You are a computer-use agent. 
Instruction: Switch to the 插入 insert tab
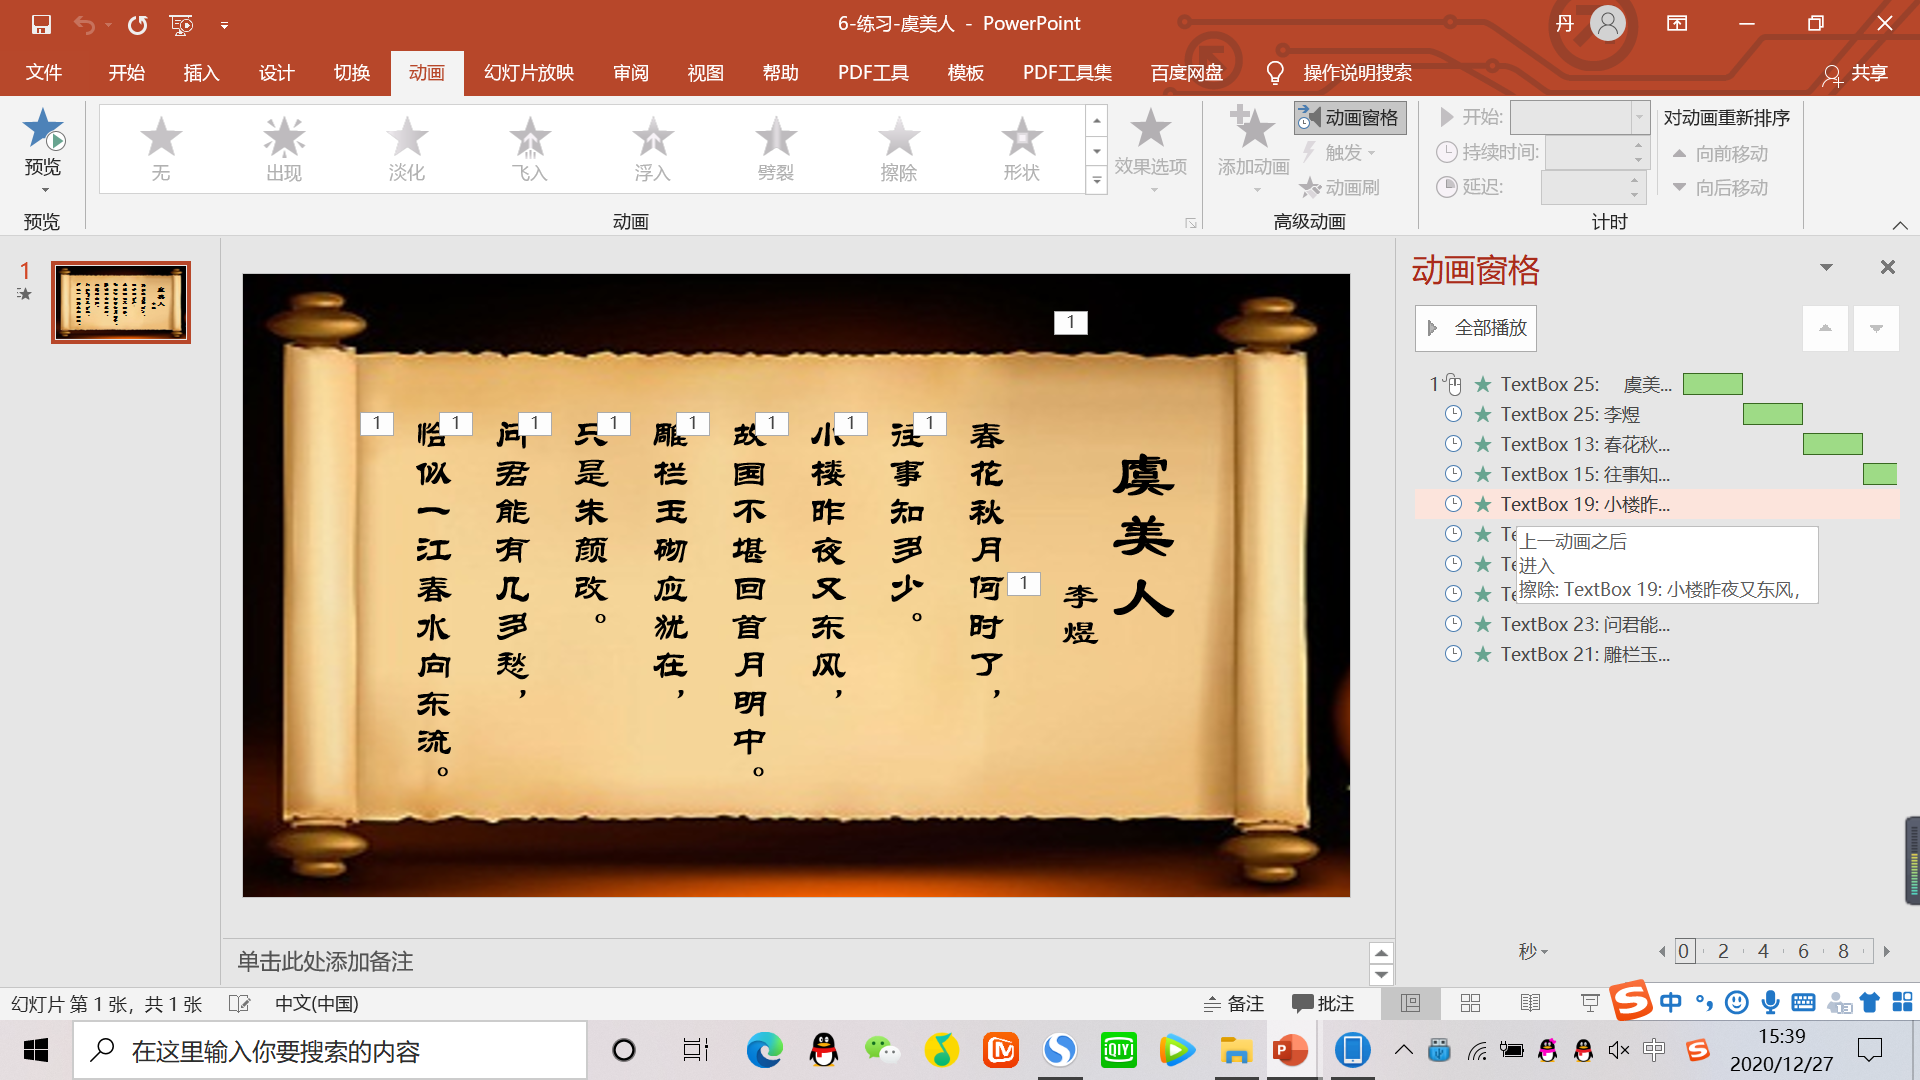pyautogui.click(x=201, y=73)
